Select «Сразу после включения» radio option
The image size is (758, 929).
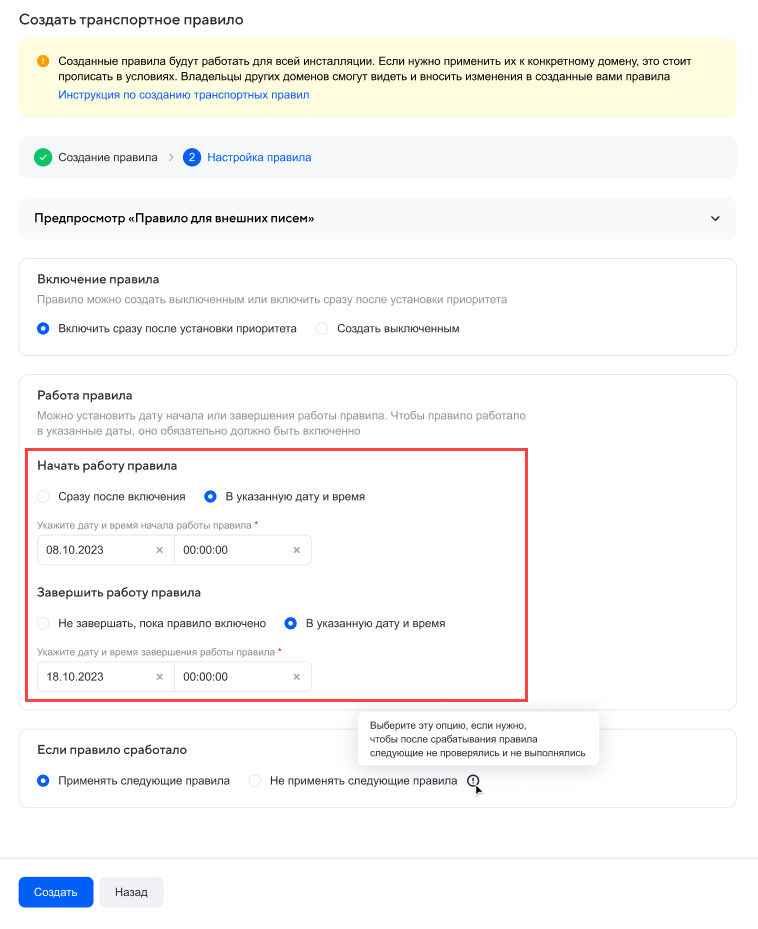click(43, 496)
